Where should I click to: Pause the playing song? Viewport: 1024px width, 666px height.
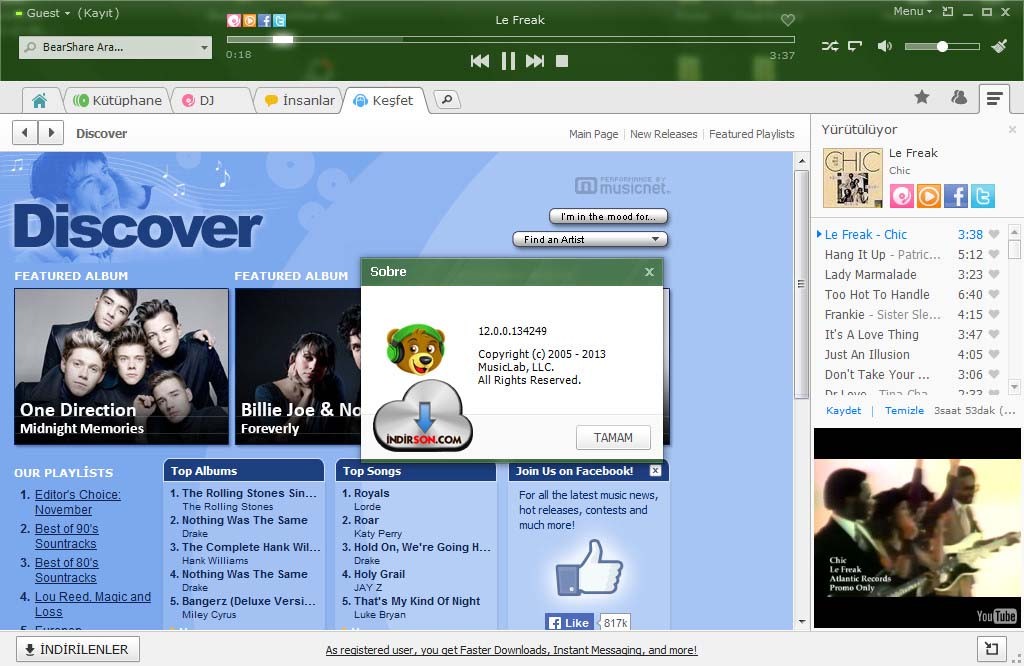click(x=508, y=61)
